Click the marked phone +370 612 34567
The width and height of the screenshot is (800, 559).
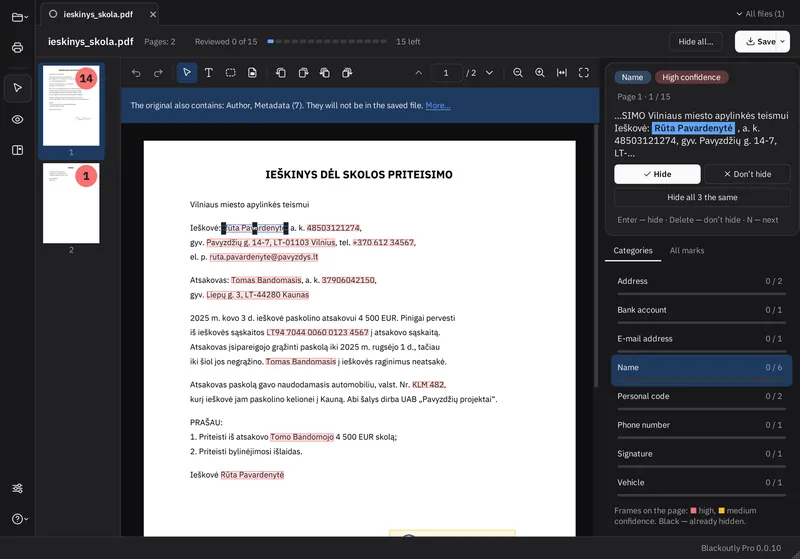(383, 243)
